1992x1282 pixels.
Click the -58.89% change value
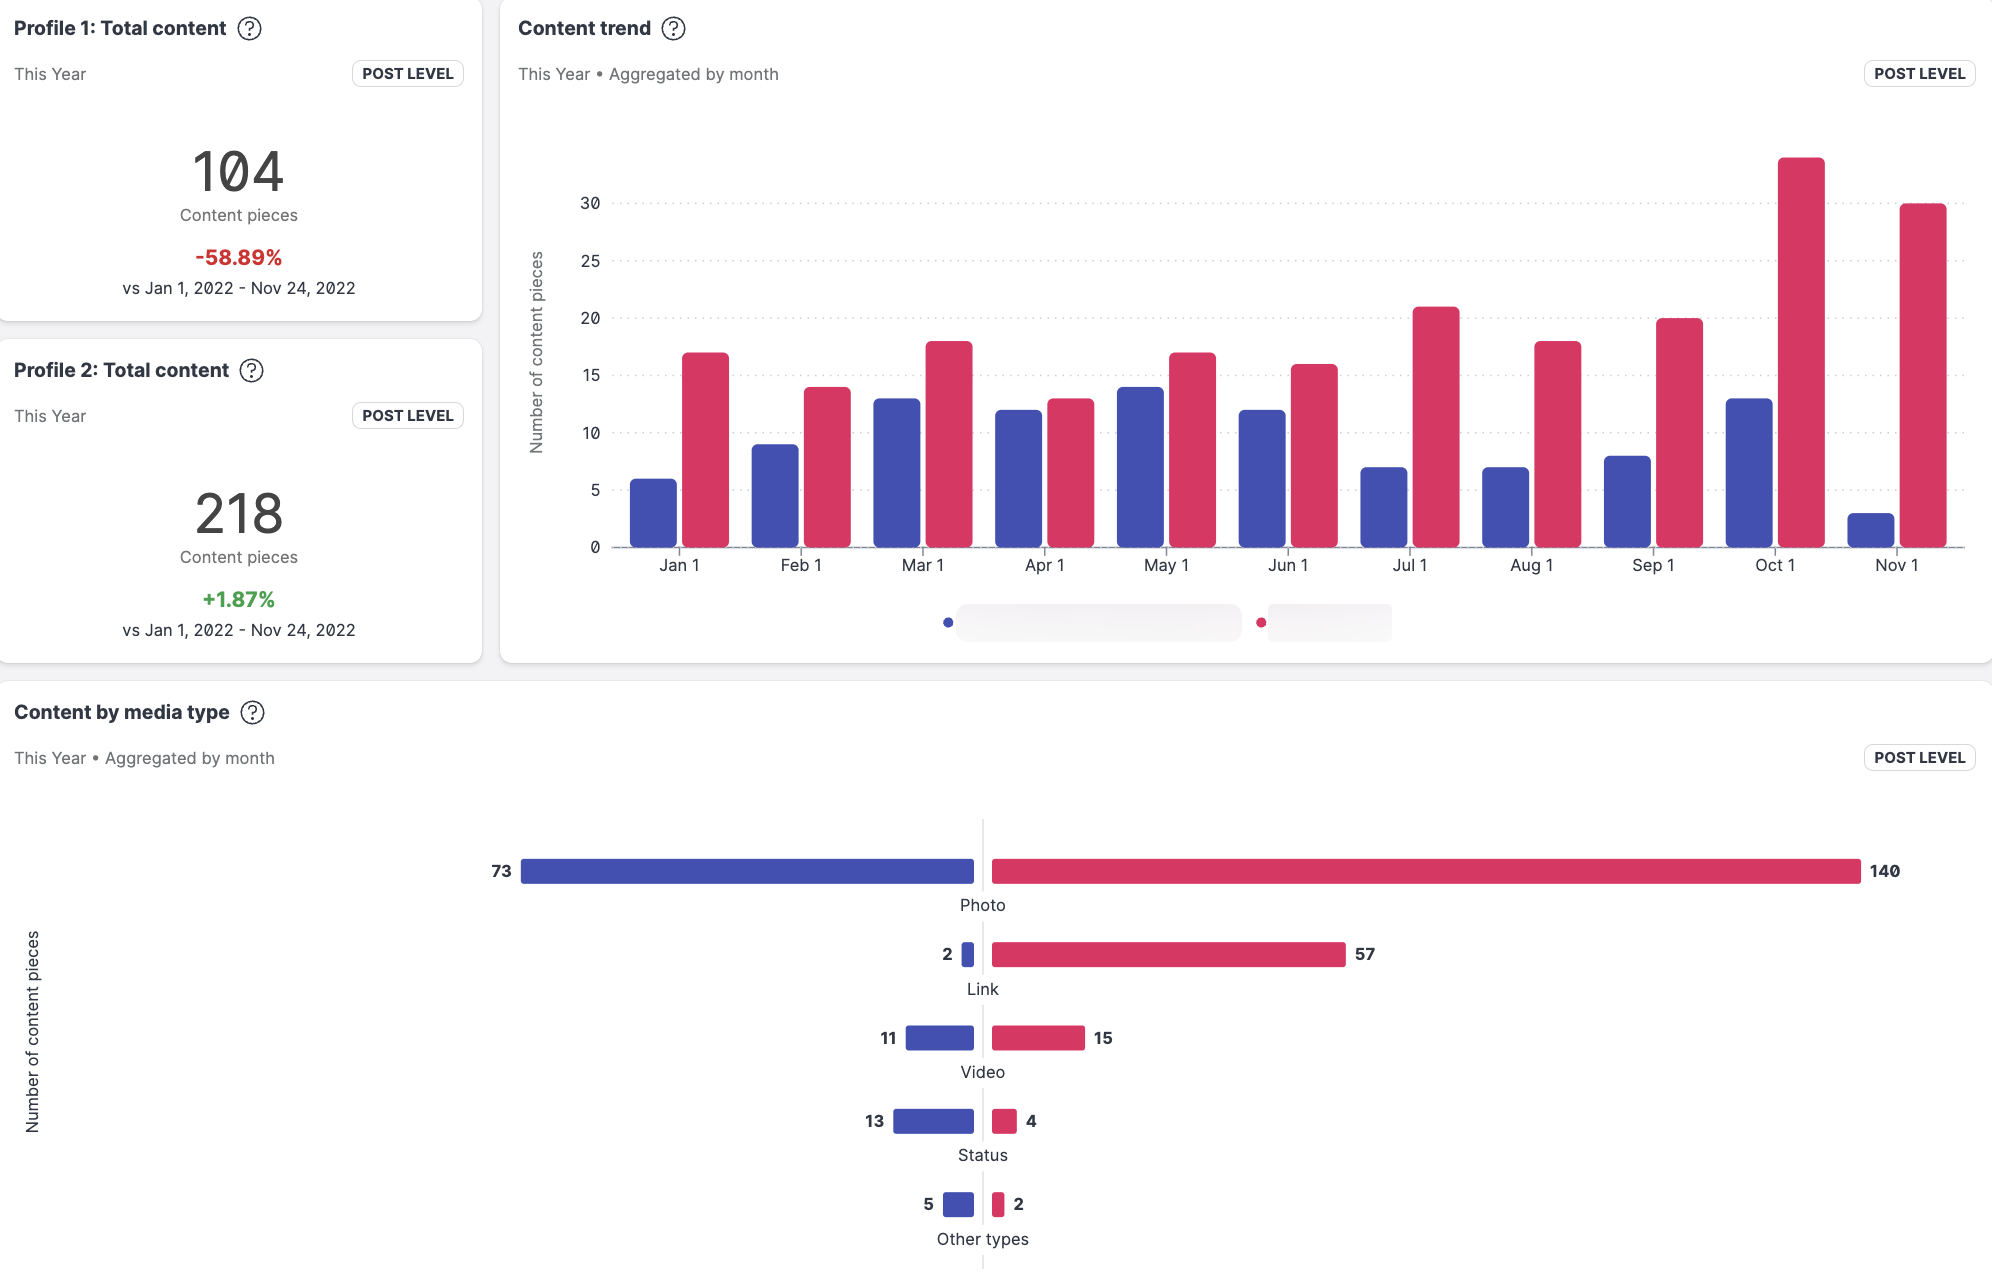coord(238,258)
